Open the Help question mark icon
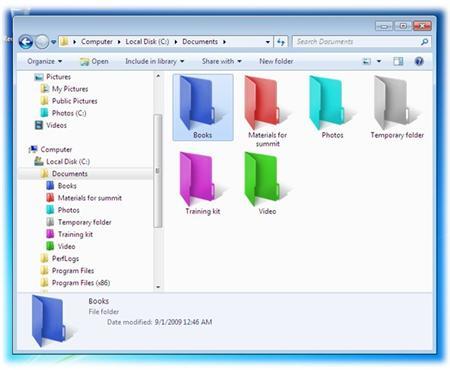This screenshot has width=450, height=370. point(419,61)
